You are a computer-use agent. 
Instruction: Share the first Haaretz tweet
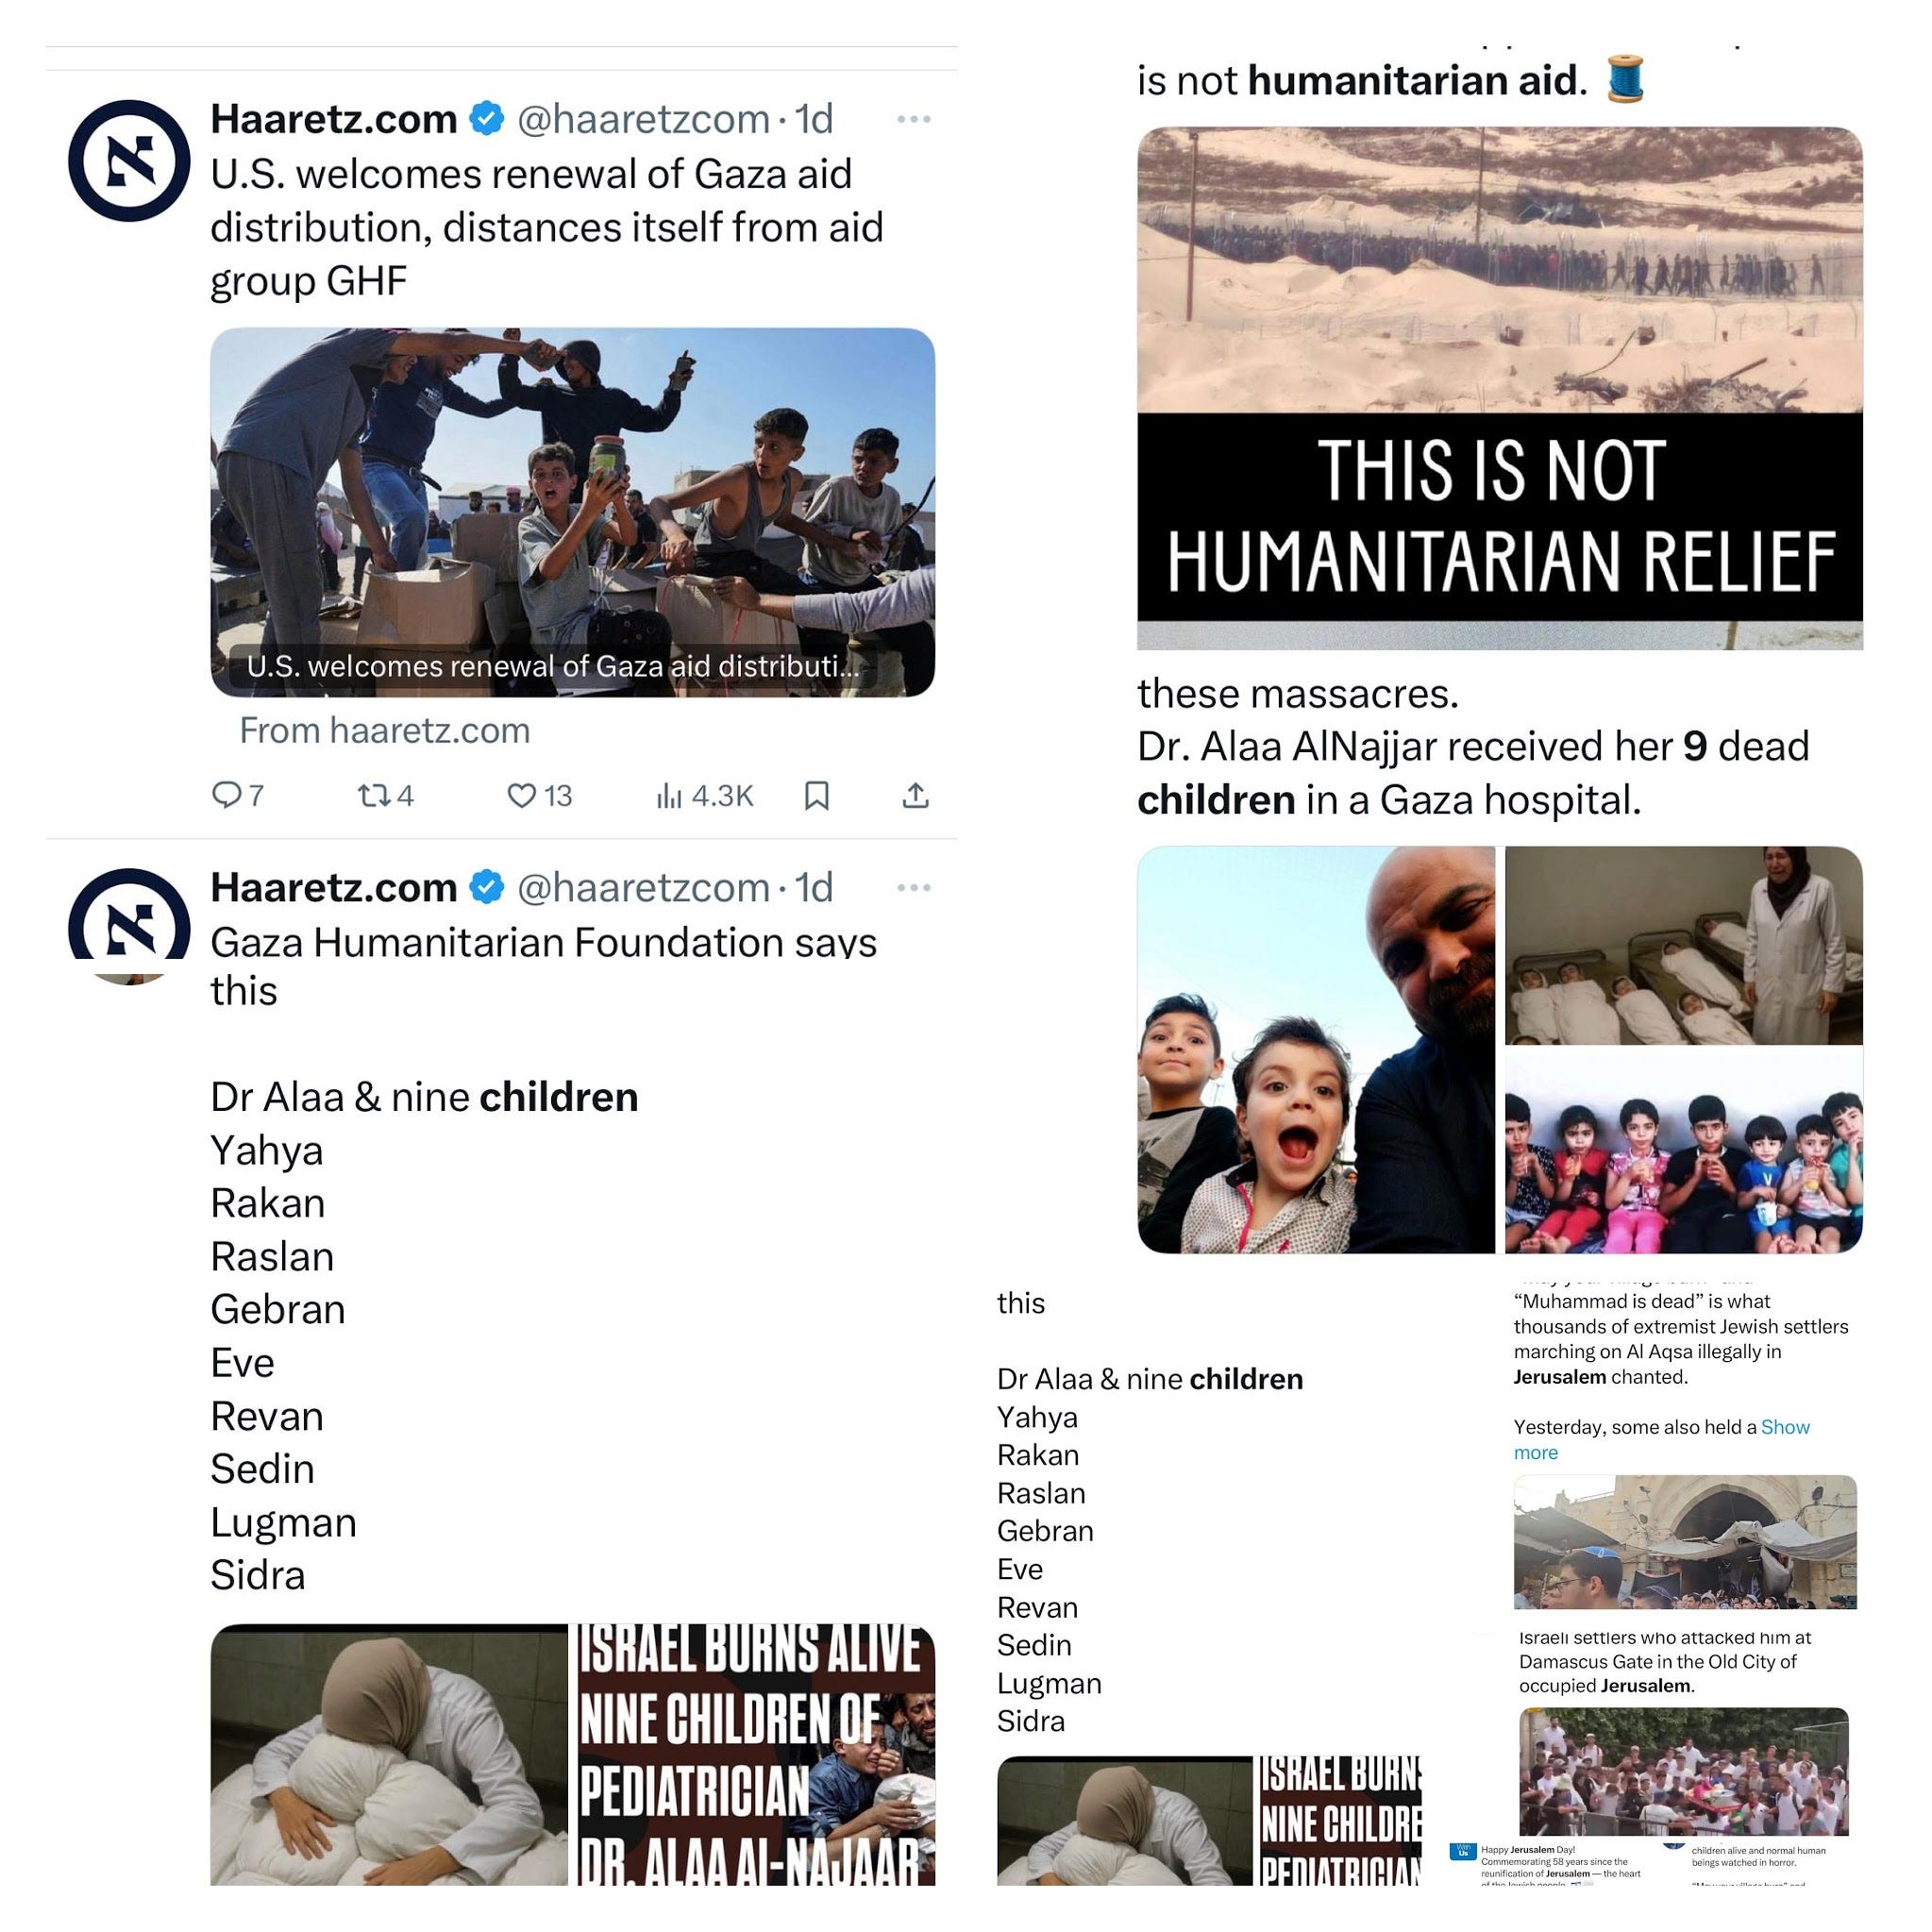[x=916, y=796]
